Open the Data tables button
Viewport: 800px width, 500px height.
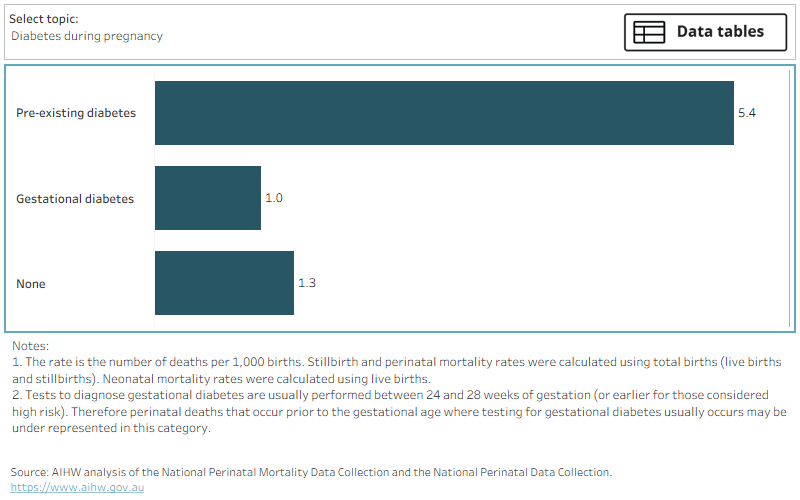point(706,32)
